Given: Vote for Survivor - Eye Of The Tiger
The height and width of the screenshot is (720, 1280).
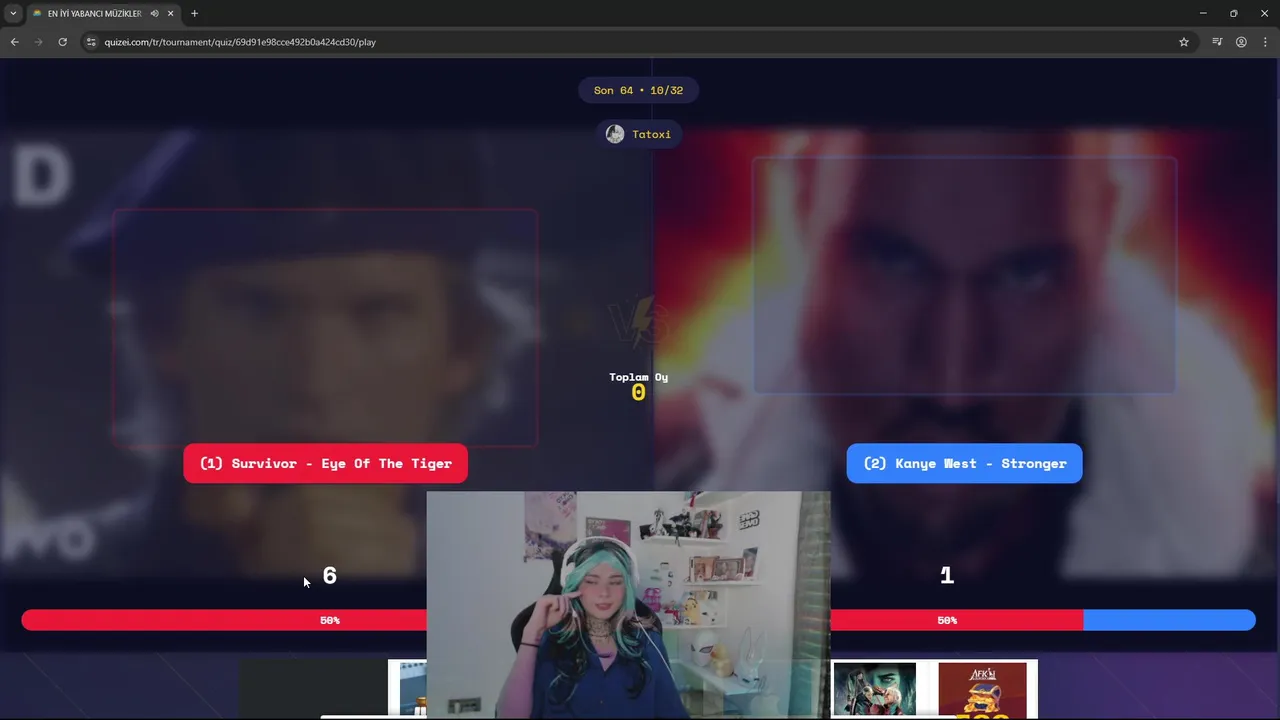Looking at the screenshot, I should coord(325,463).
